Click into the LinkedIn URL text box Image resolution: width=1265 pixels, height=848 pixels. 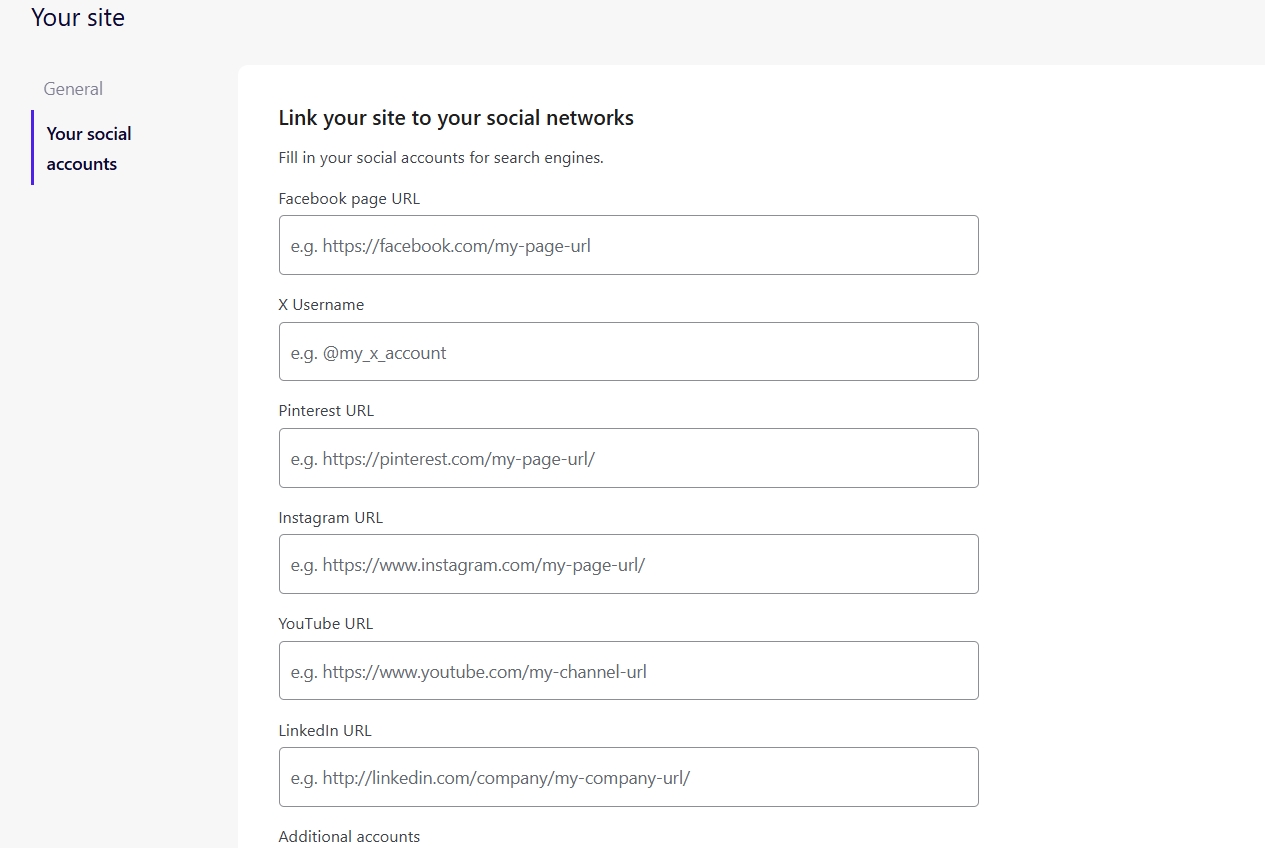pyautogui.click(x=628, y=777)
